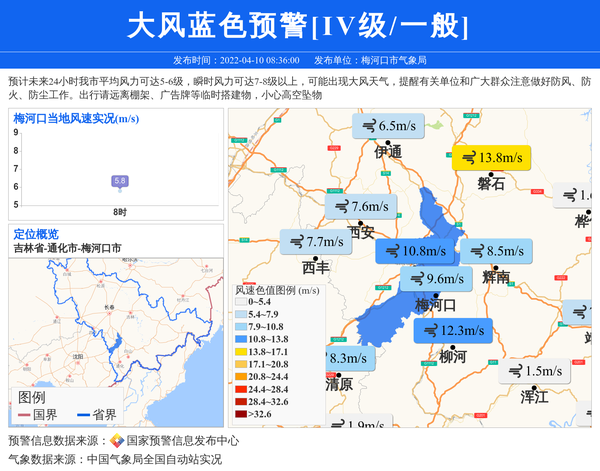Click the 国家预警信息发布中心 source text

point(182,440)
